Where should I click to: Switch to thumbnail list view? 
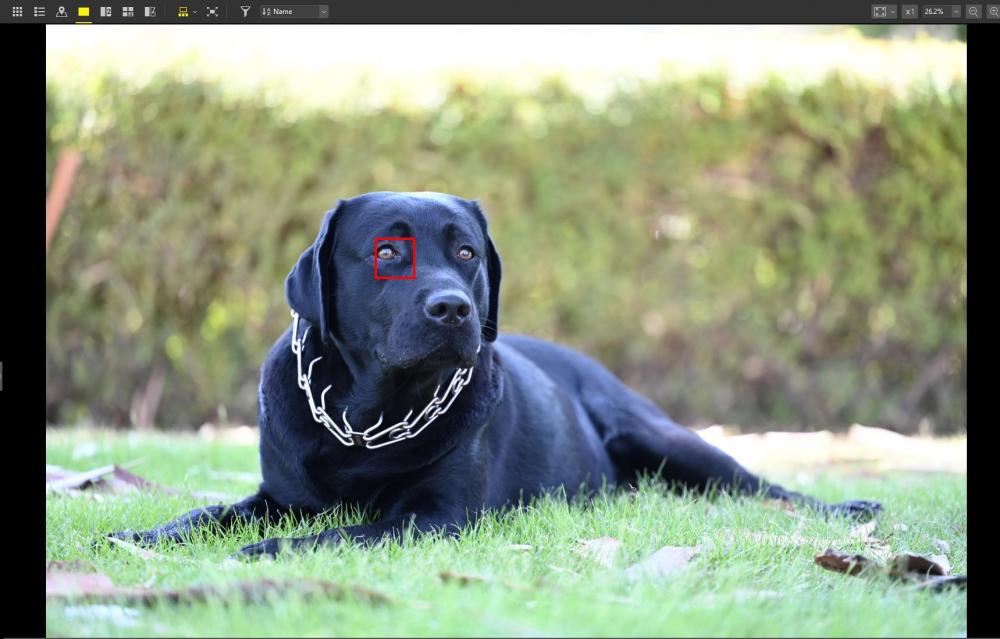pos(40,11)
